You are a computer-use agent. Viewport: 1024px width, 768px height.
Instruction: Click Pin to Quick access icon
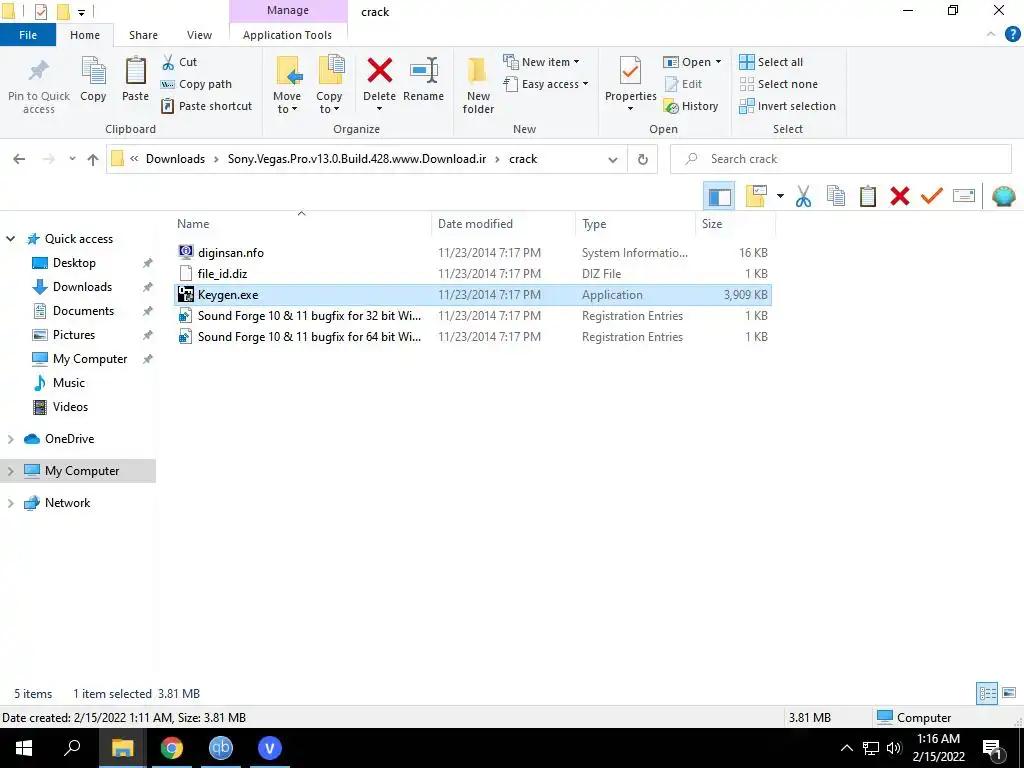(39, 71)
